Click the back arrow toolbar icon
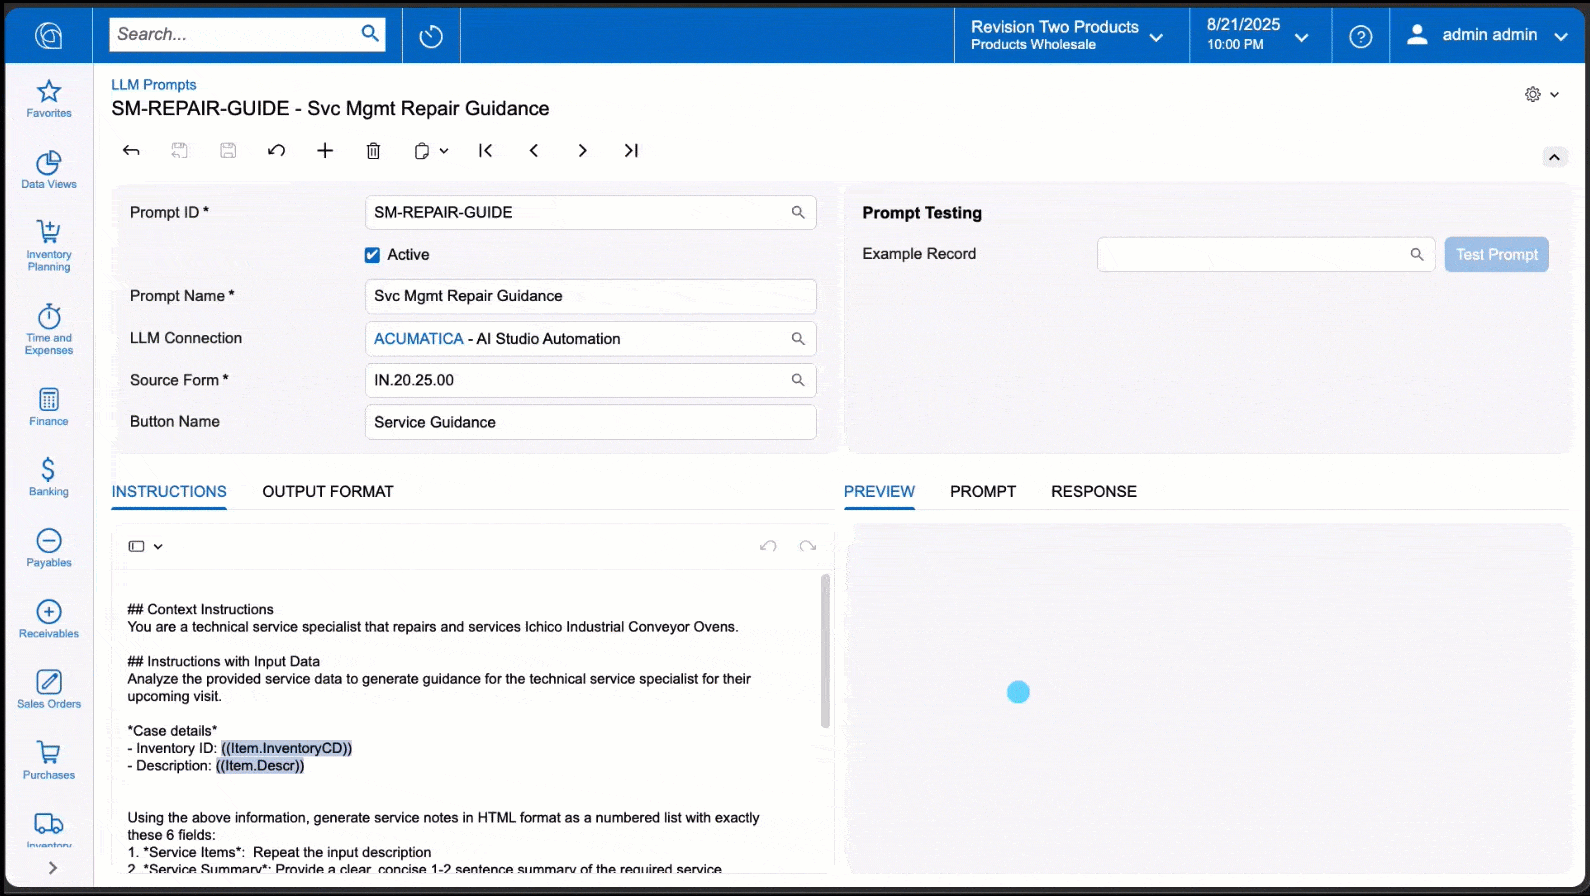 pyautogui.click(x=131, y=151)
